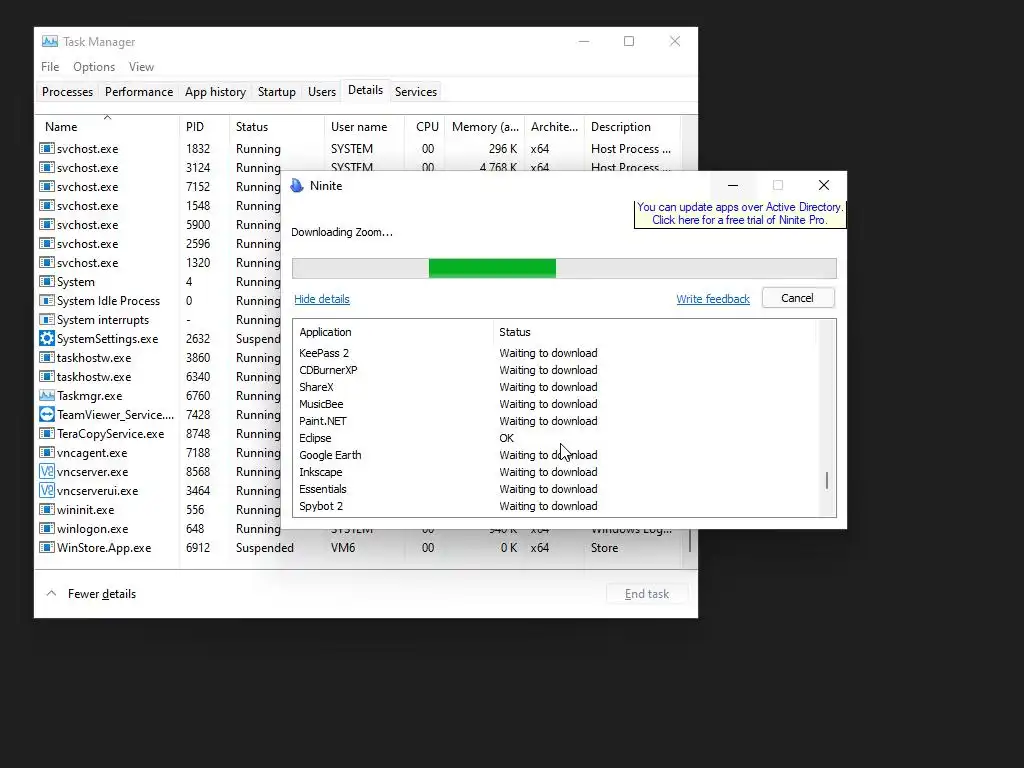
Task: Click the wininit.exe process icon
Action: click(x=47, y=509)
